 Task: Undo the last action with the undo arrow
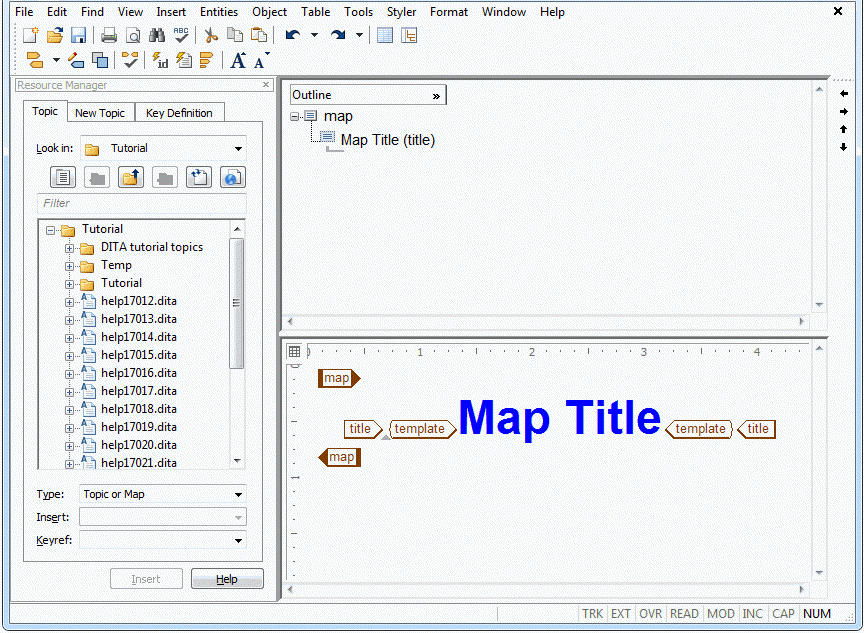293,35
